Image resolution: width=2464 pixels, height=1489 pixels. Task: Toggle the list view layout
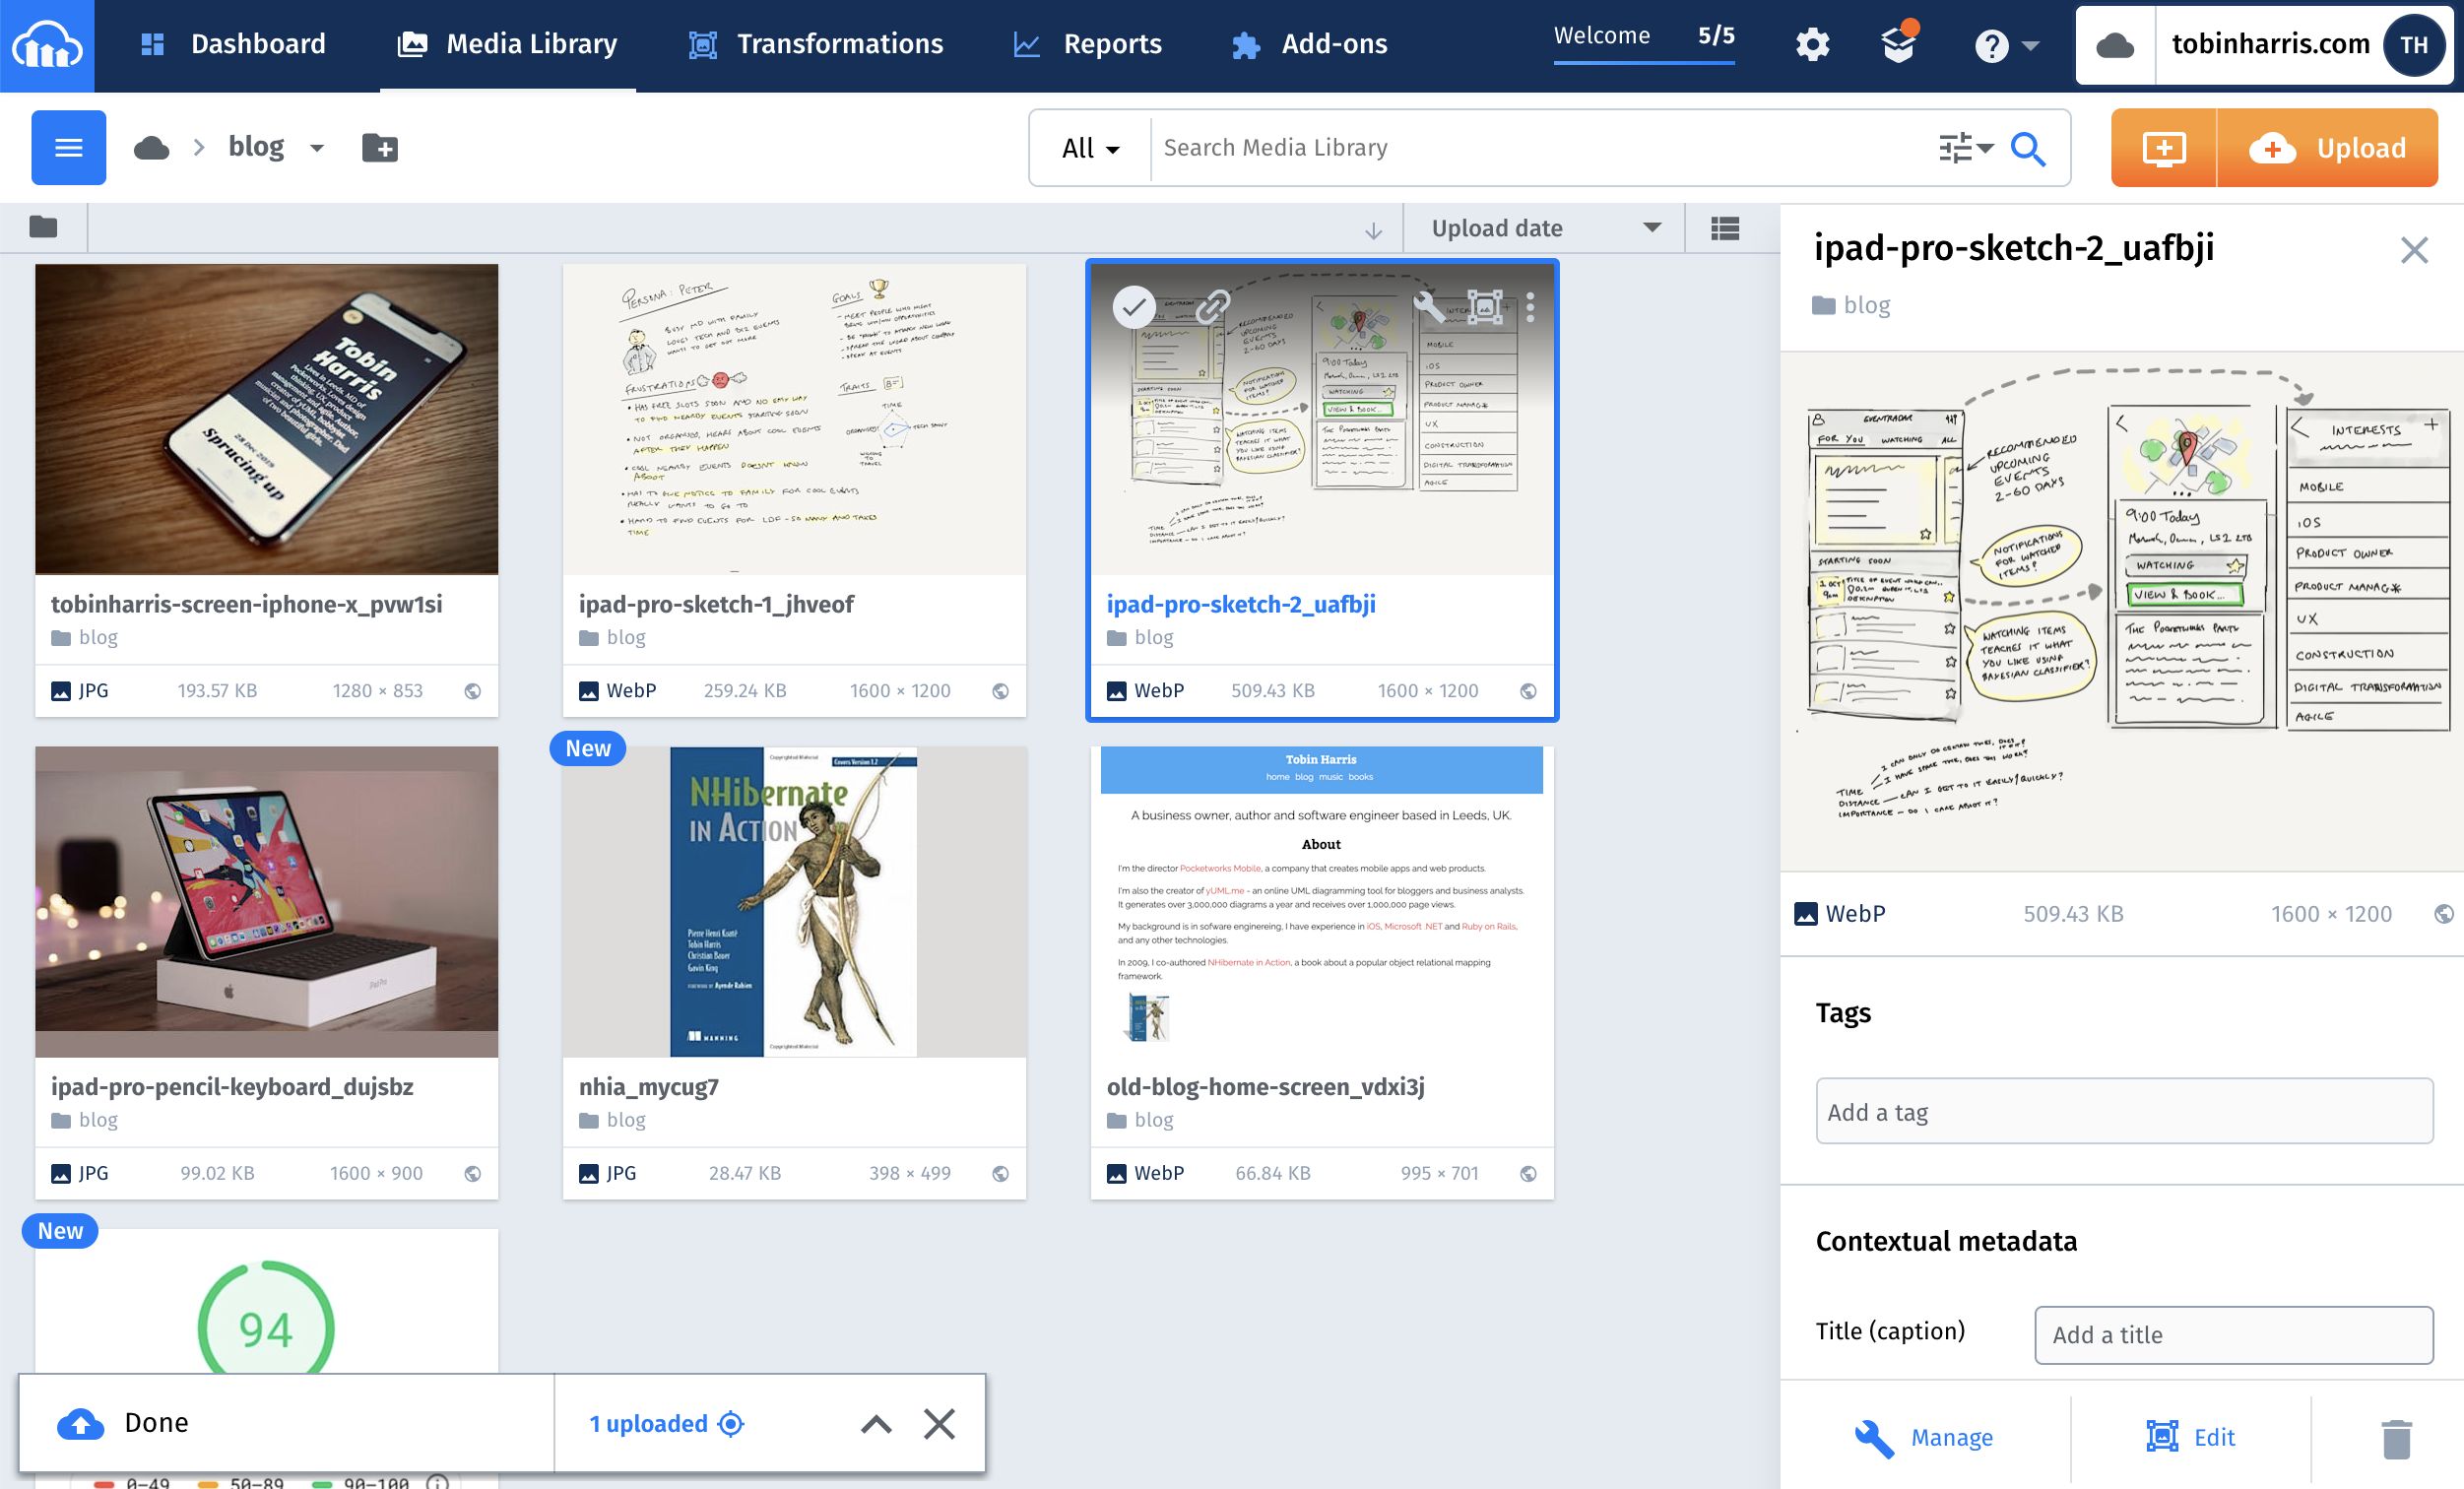tap(1725, 229)
